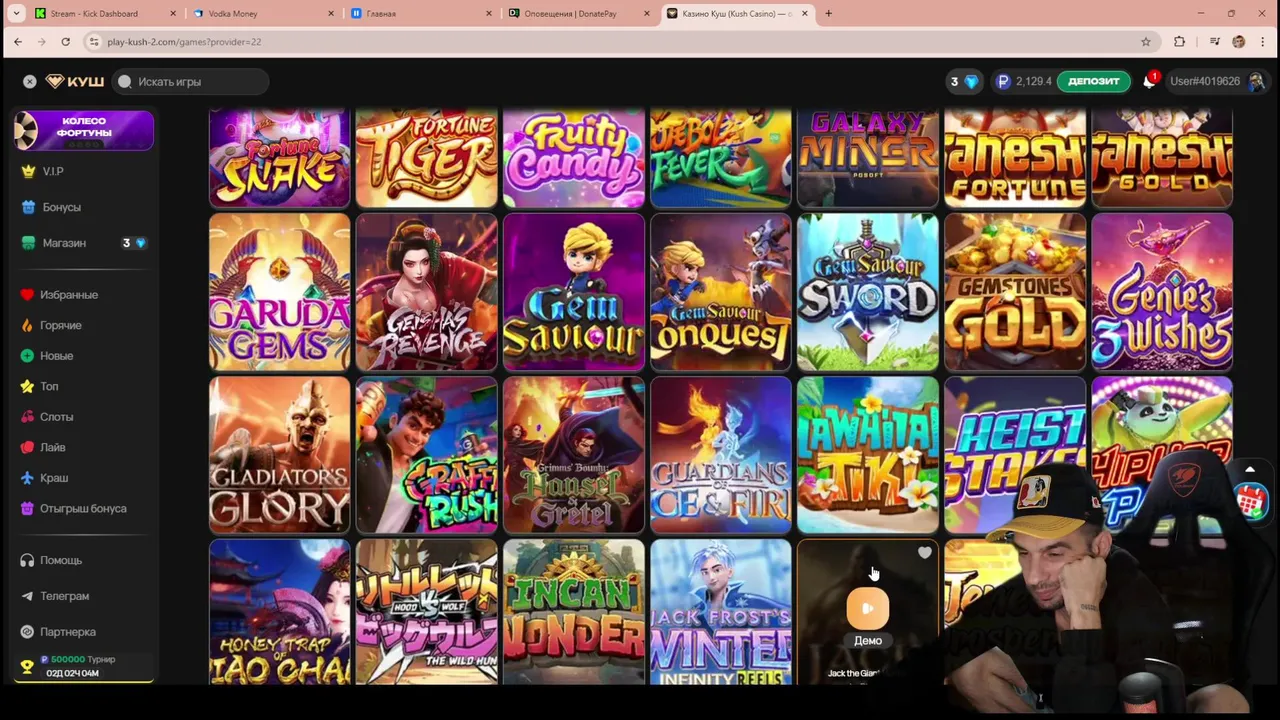Go back in browser history
The height and width of the screenshot is (720, 1280).
pyautogui.click(x=18, y=42)
